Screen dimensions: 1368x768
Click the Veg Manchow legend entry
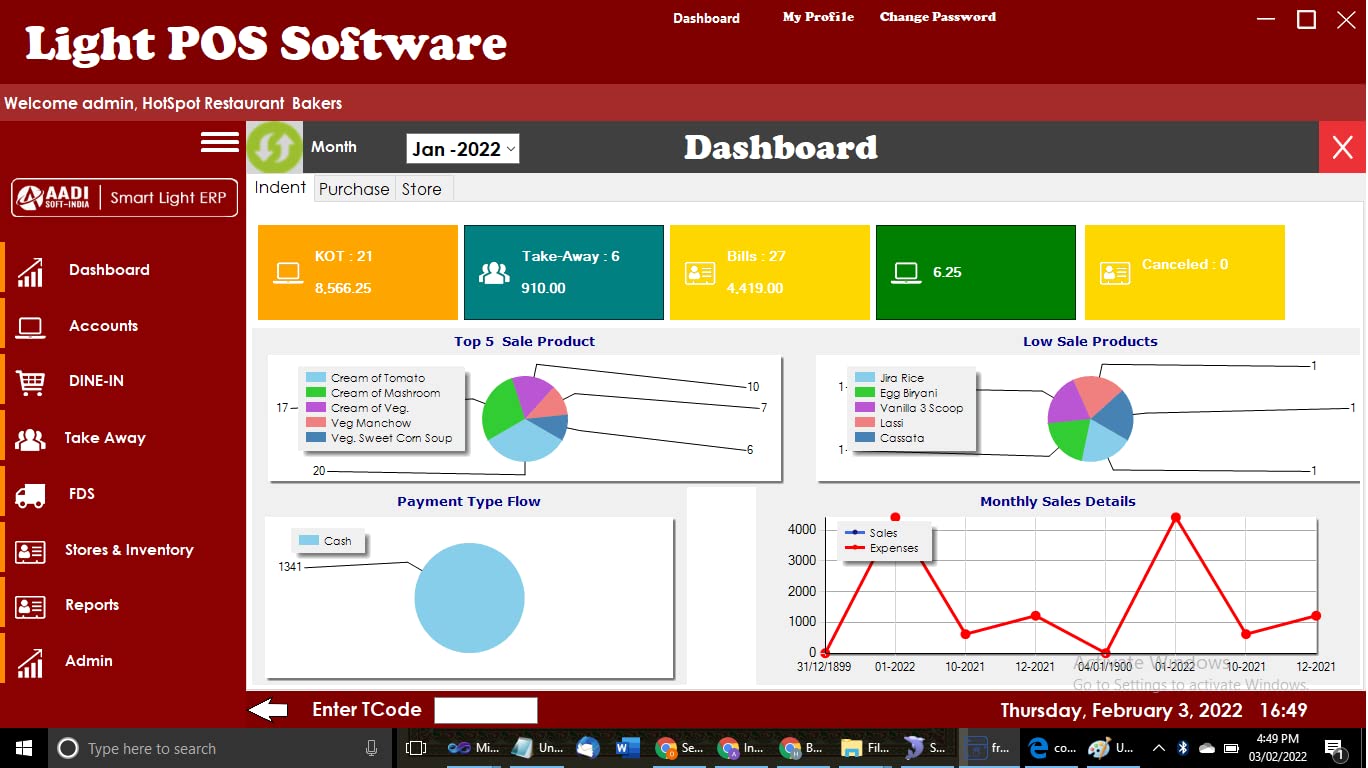(371, 423)
